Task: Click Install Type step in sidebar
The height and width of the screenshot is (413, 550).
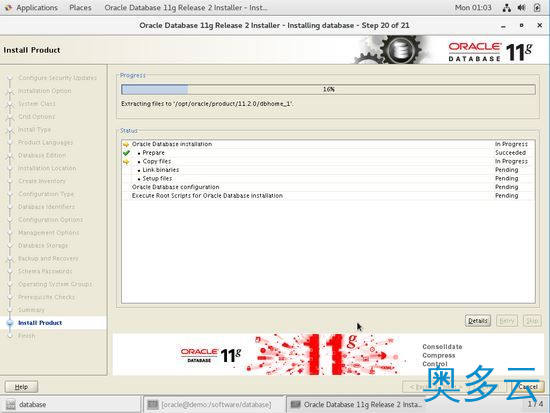Action: coord(34,129)
